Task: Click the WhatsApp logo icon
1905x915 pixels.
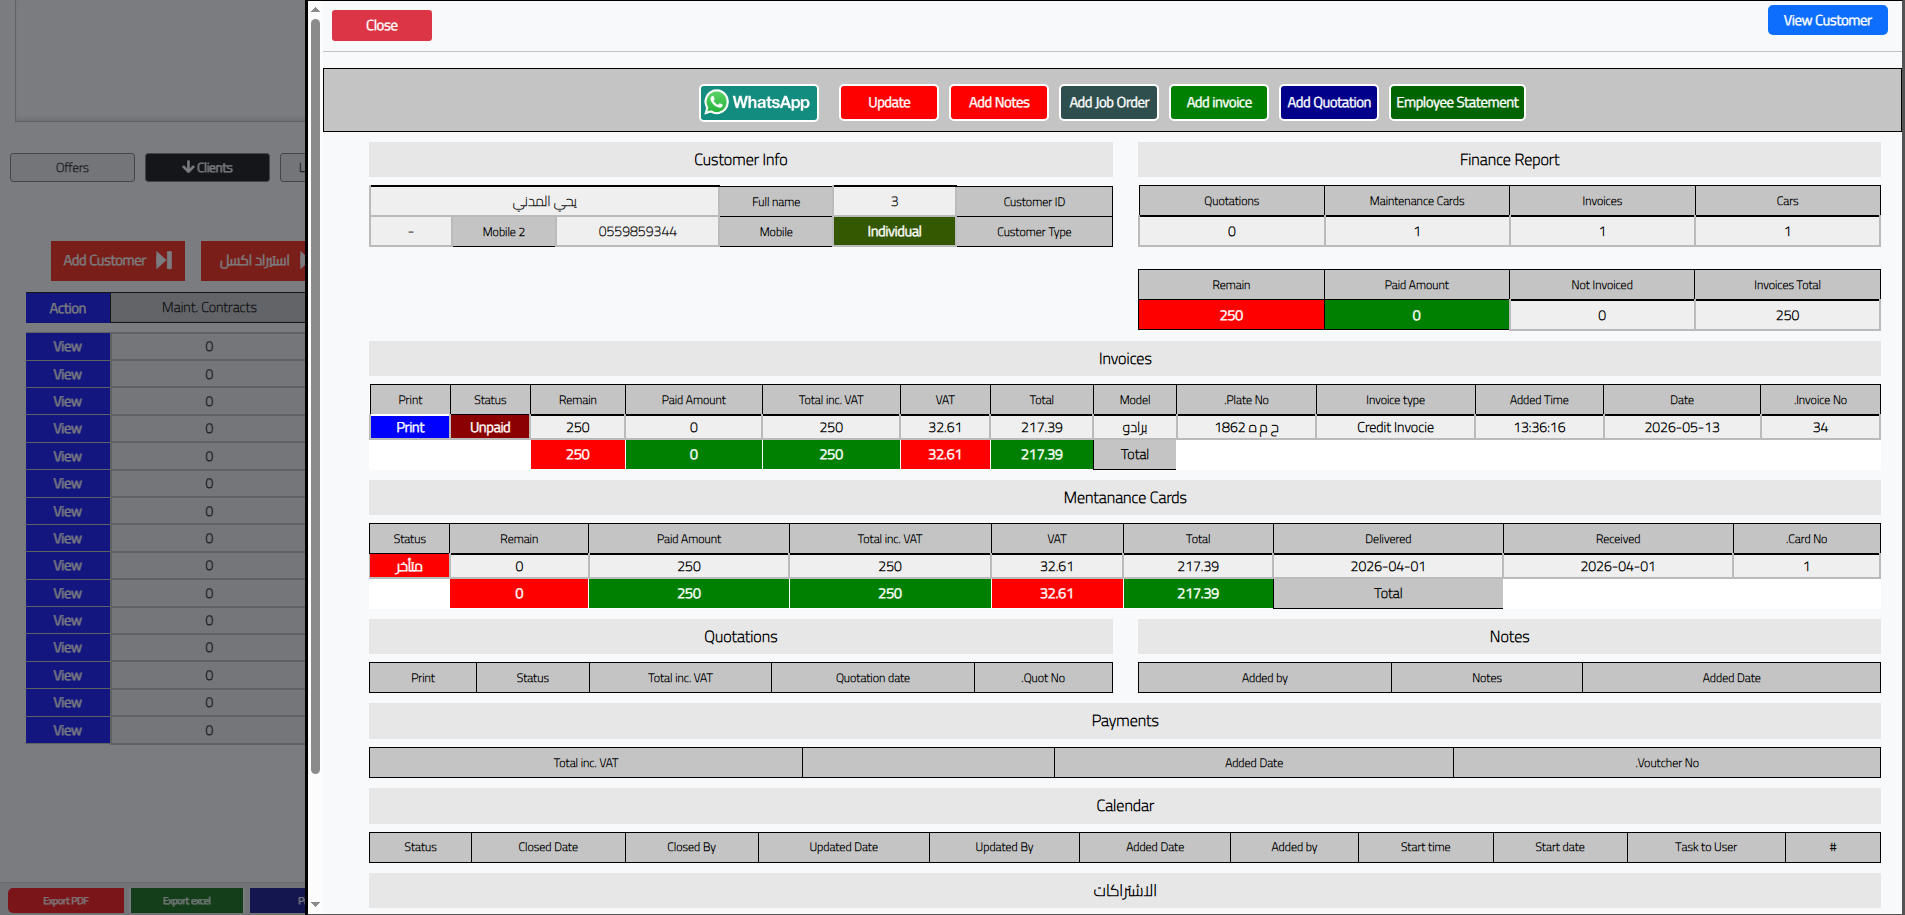Action: coord(716,102)
